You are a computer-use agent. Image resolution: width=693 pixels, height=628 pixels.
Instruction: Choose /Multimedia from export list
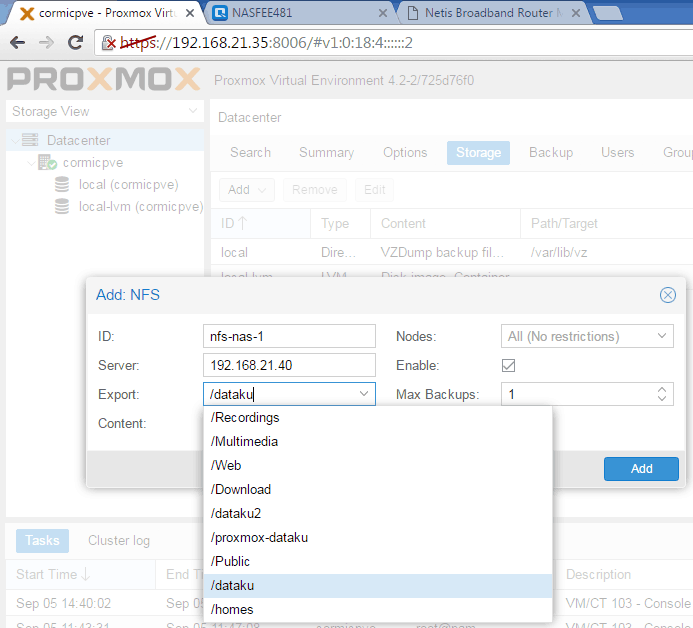pos(378,442)
